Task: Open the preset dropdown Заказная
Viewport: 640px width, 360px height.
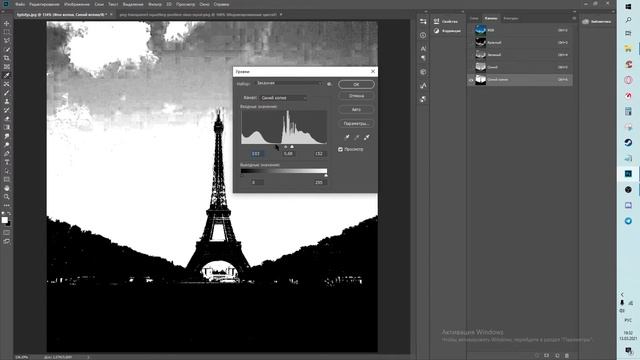Action: [288, 83]
